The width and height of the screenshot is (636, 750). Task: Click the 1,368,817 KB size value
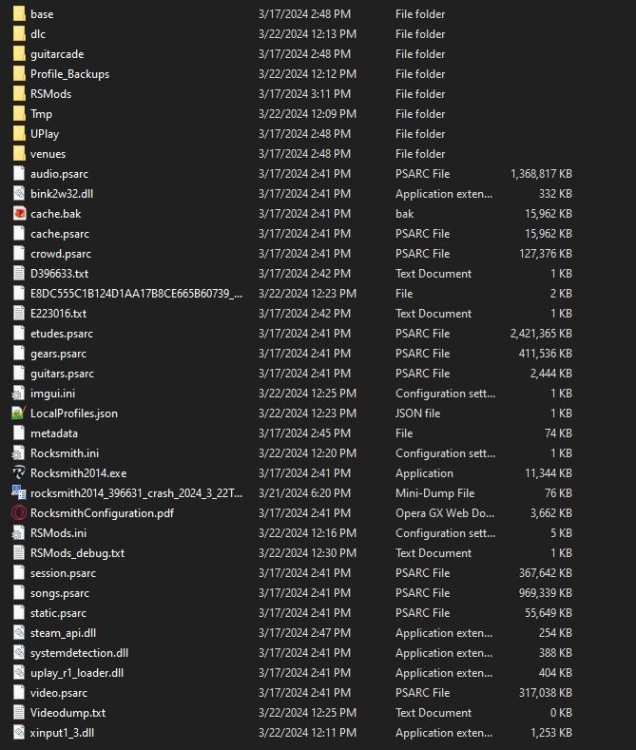tap(541, 174)
